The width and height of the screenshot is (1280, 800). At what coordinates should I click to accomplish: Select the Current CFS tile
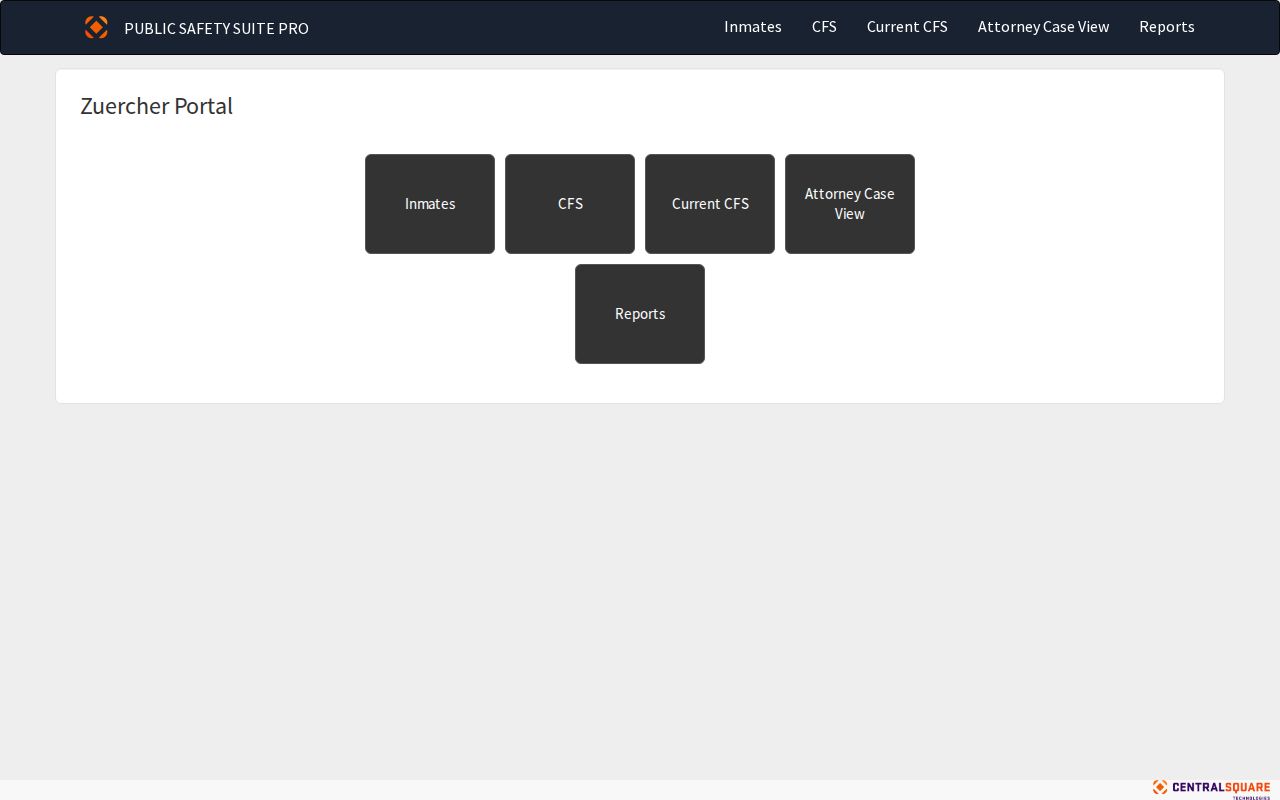click(x=710, y=204)
